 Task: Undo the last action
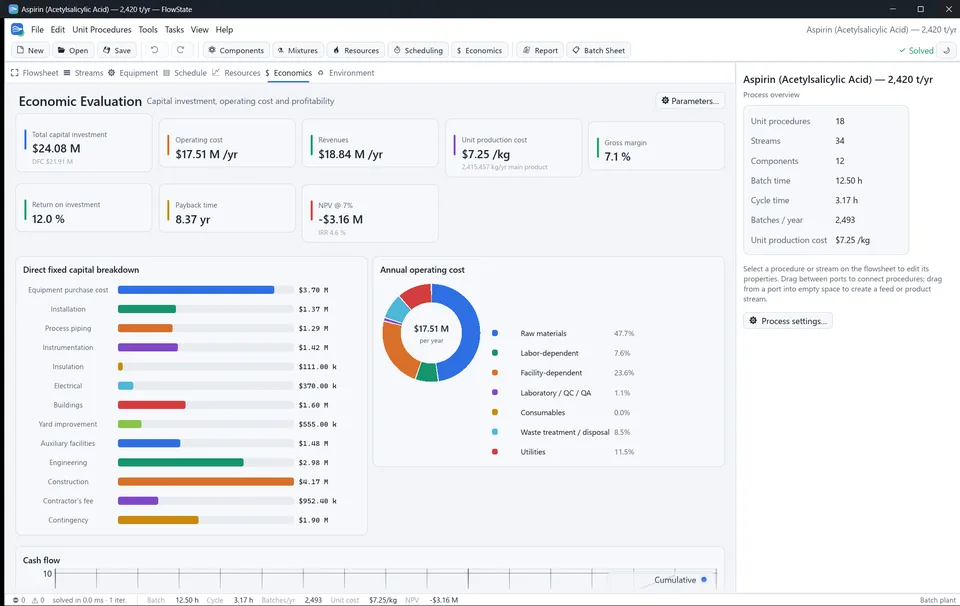(x=154, y=50)
